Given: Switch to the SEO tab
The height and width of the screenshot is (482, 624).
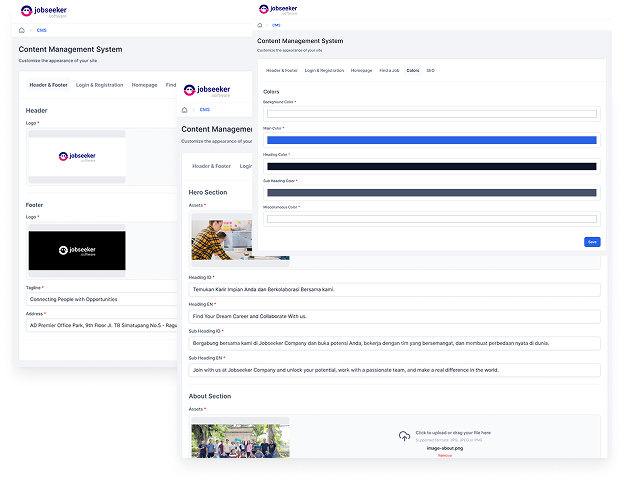Looking at the screenshot, I should click(x=431, y=70).
